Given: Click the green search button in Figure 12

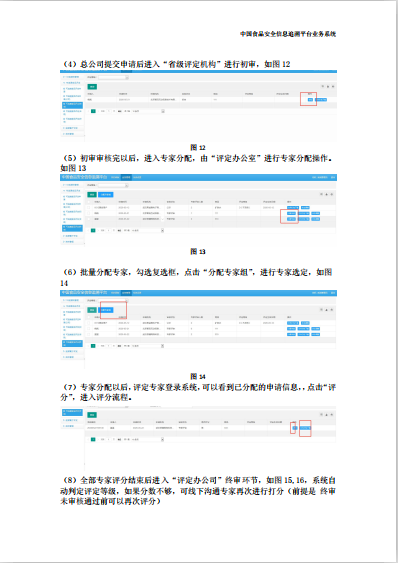Looking at the screenshot, I should coord(92,87).
